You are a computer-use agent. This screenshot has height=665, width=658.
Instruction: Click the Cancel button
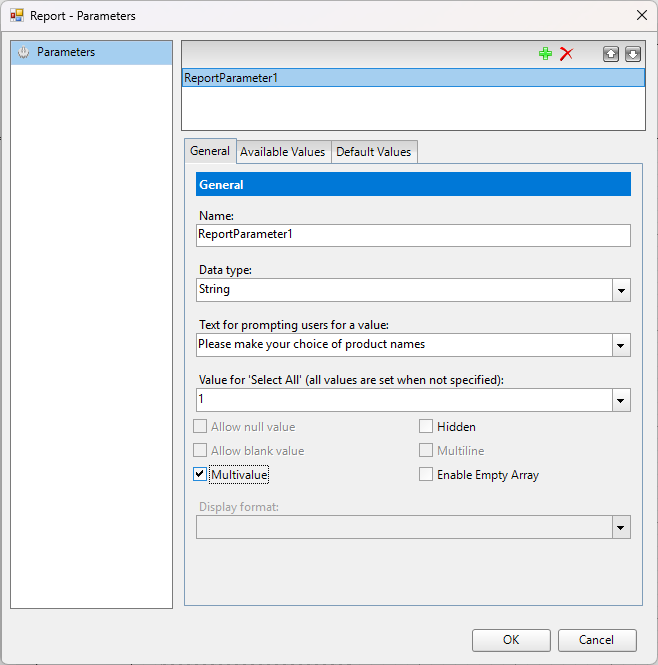pos(597,640)
